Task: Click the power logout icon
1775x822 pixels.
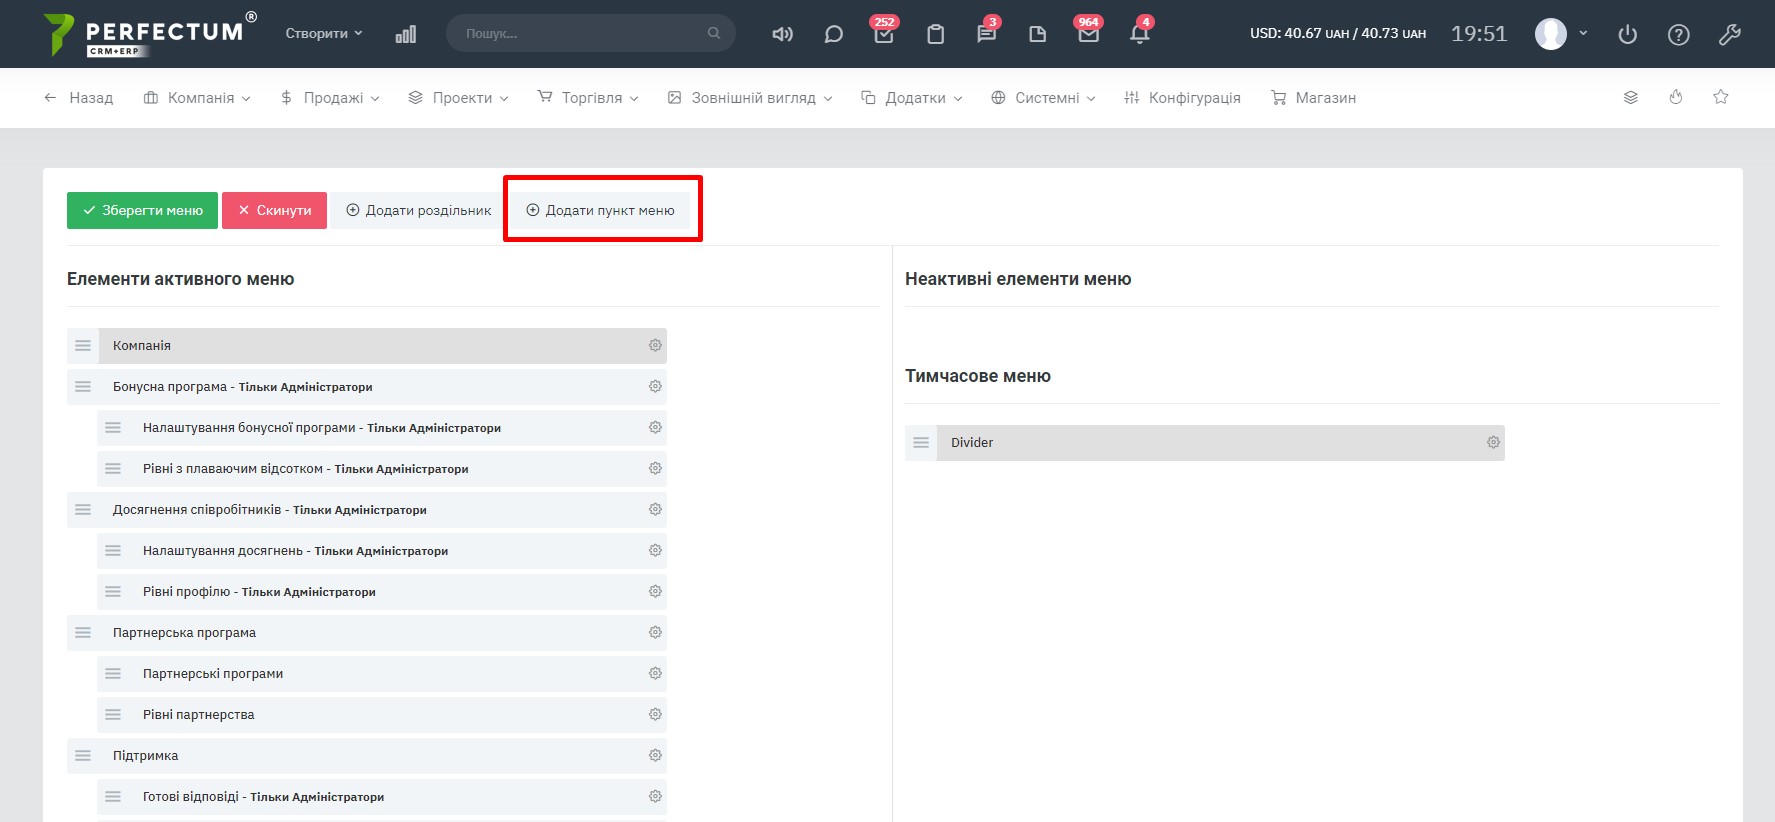Action: 1627,34
